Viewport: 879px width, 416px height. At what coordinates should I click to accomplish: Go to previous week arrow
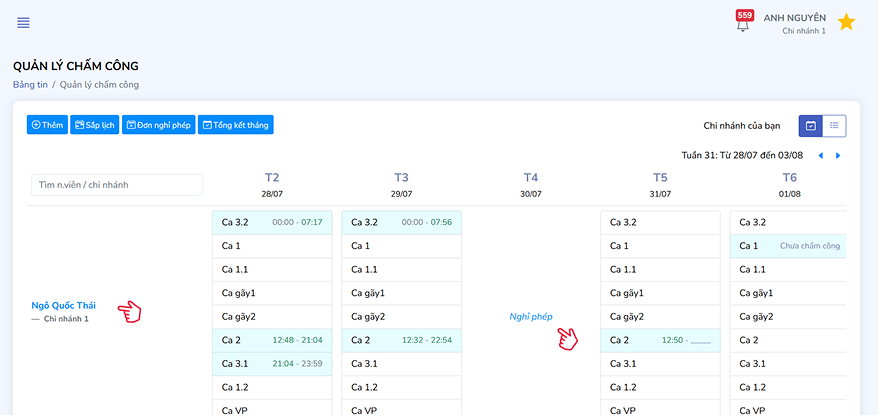[x=821, y=156]
